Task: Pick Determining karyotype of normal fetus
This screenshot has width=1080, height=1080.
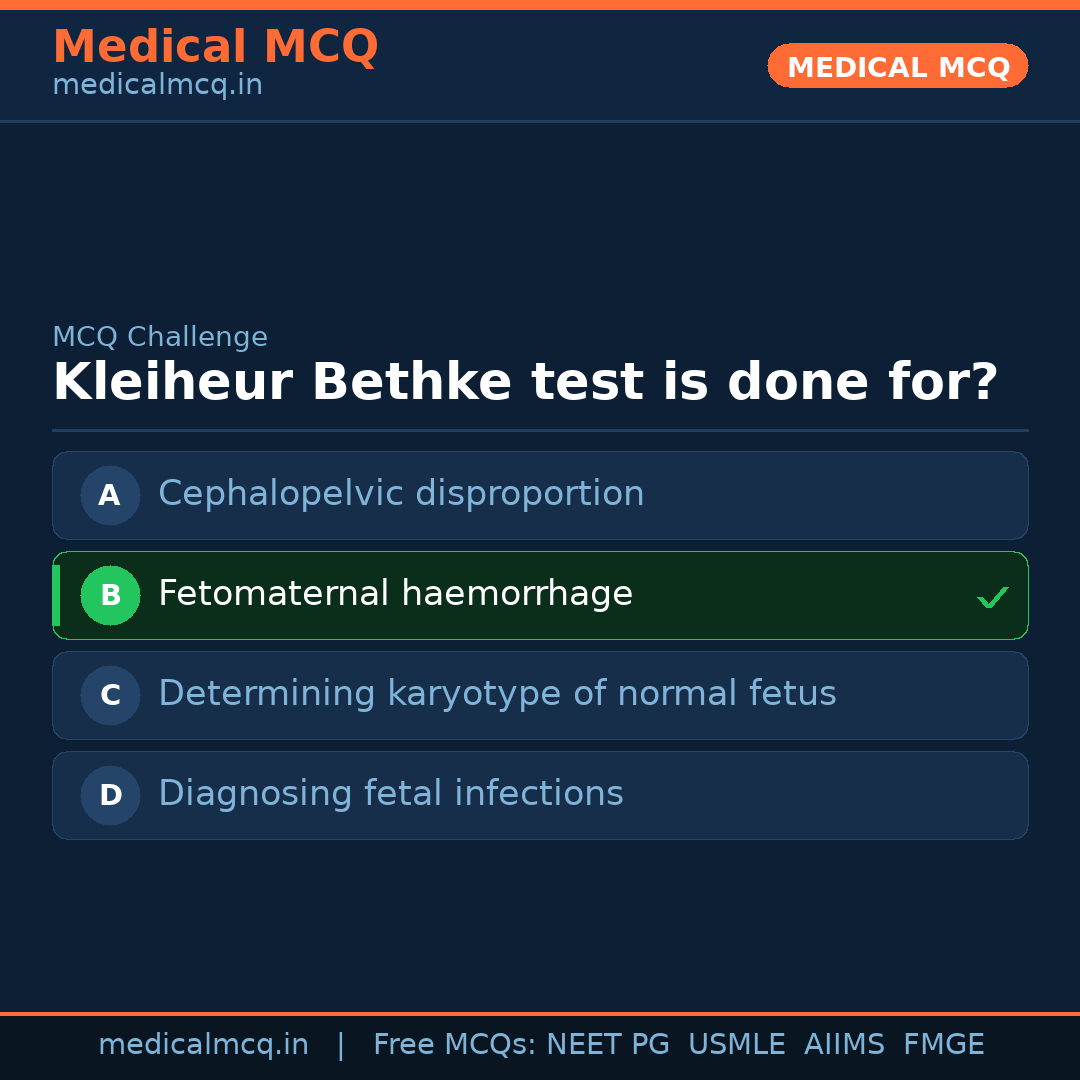Action: (497, 694)
